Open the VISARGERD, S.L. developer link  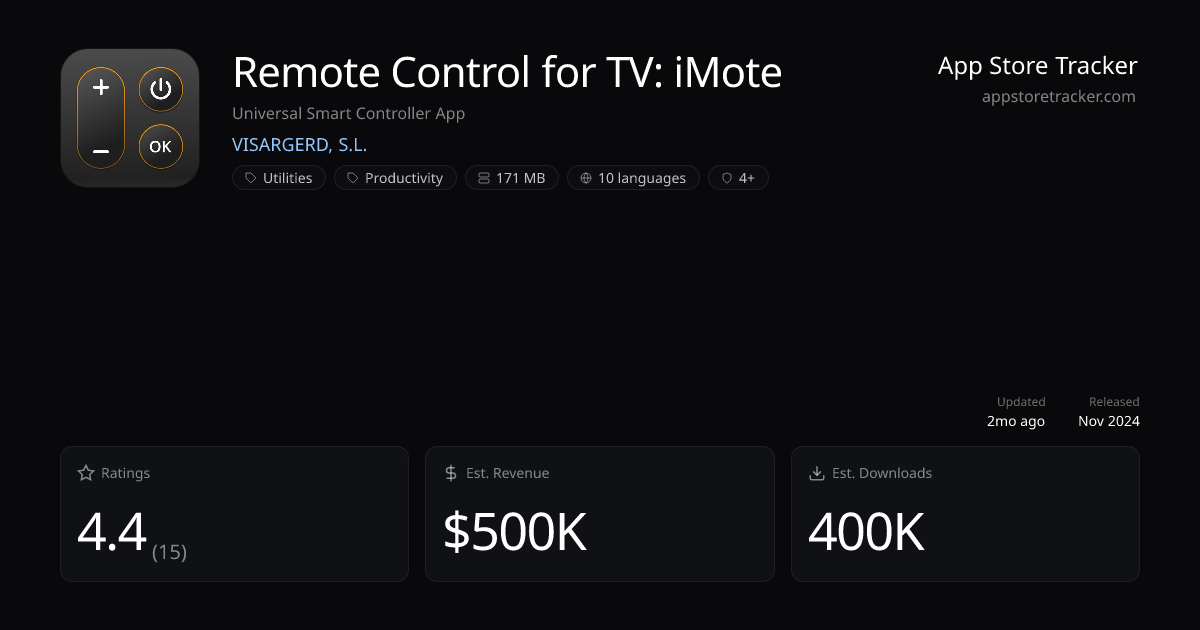coord(299,145)
